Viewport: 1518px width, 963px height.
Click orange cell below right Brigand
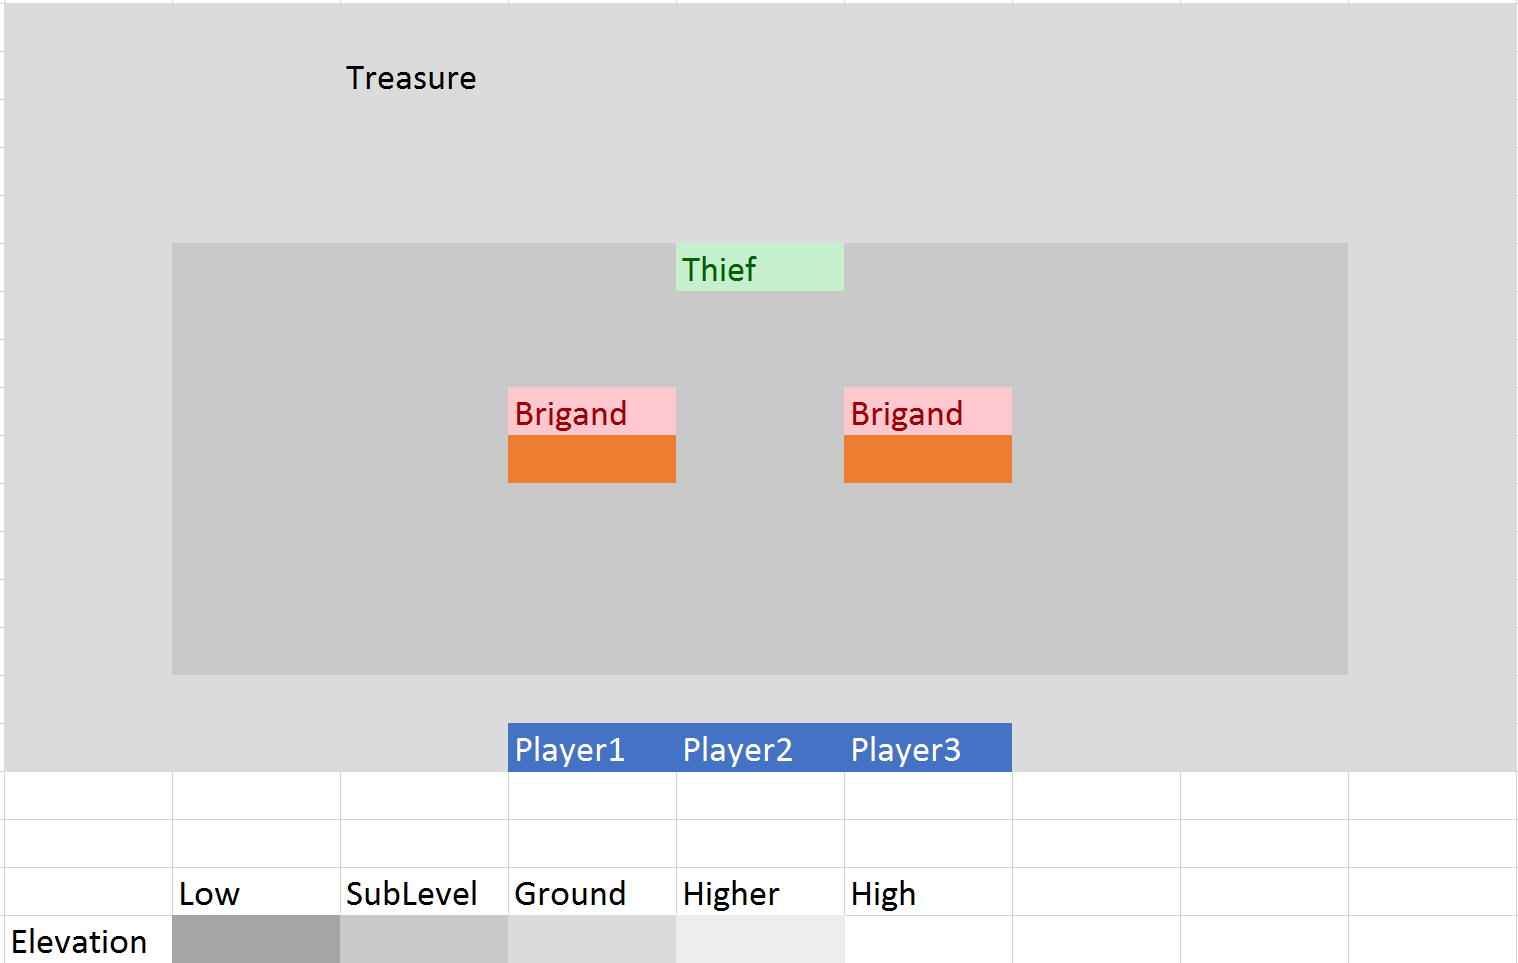(927, 459)
